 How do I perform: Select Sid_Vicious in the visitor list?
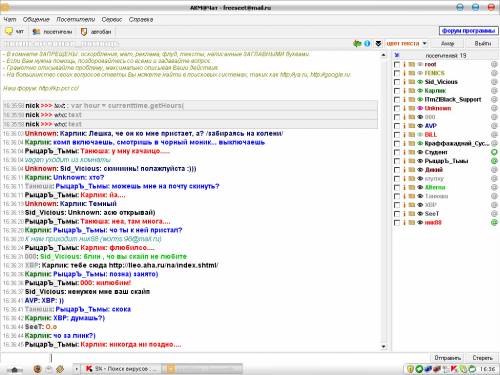click(x=441, y=82)
